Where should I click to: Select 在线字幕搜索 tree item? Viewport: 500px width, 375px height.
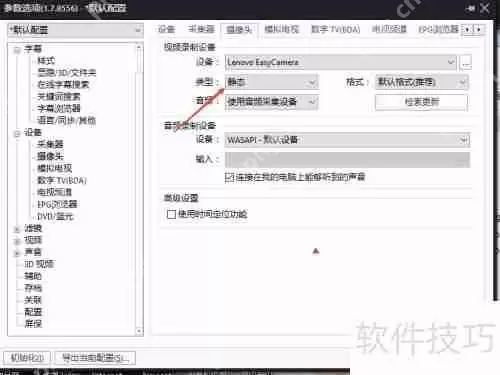tap(63, 85)
